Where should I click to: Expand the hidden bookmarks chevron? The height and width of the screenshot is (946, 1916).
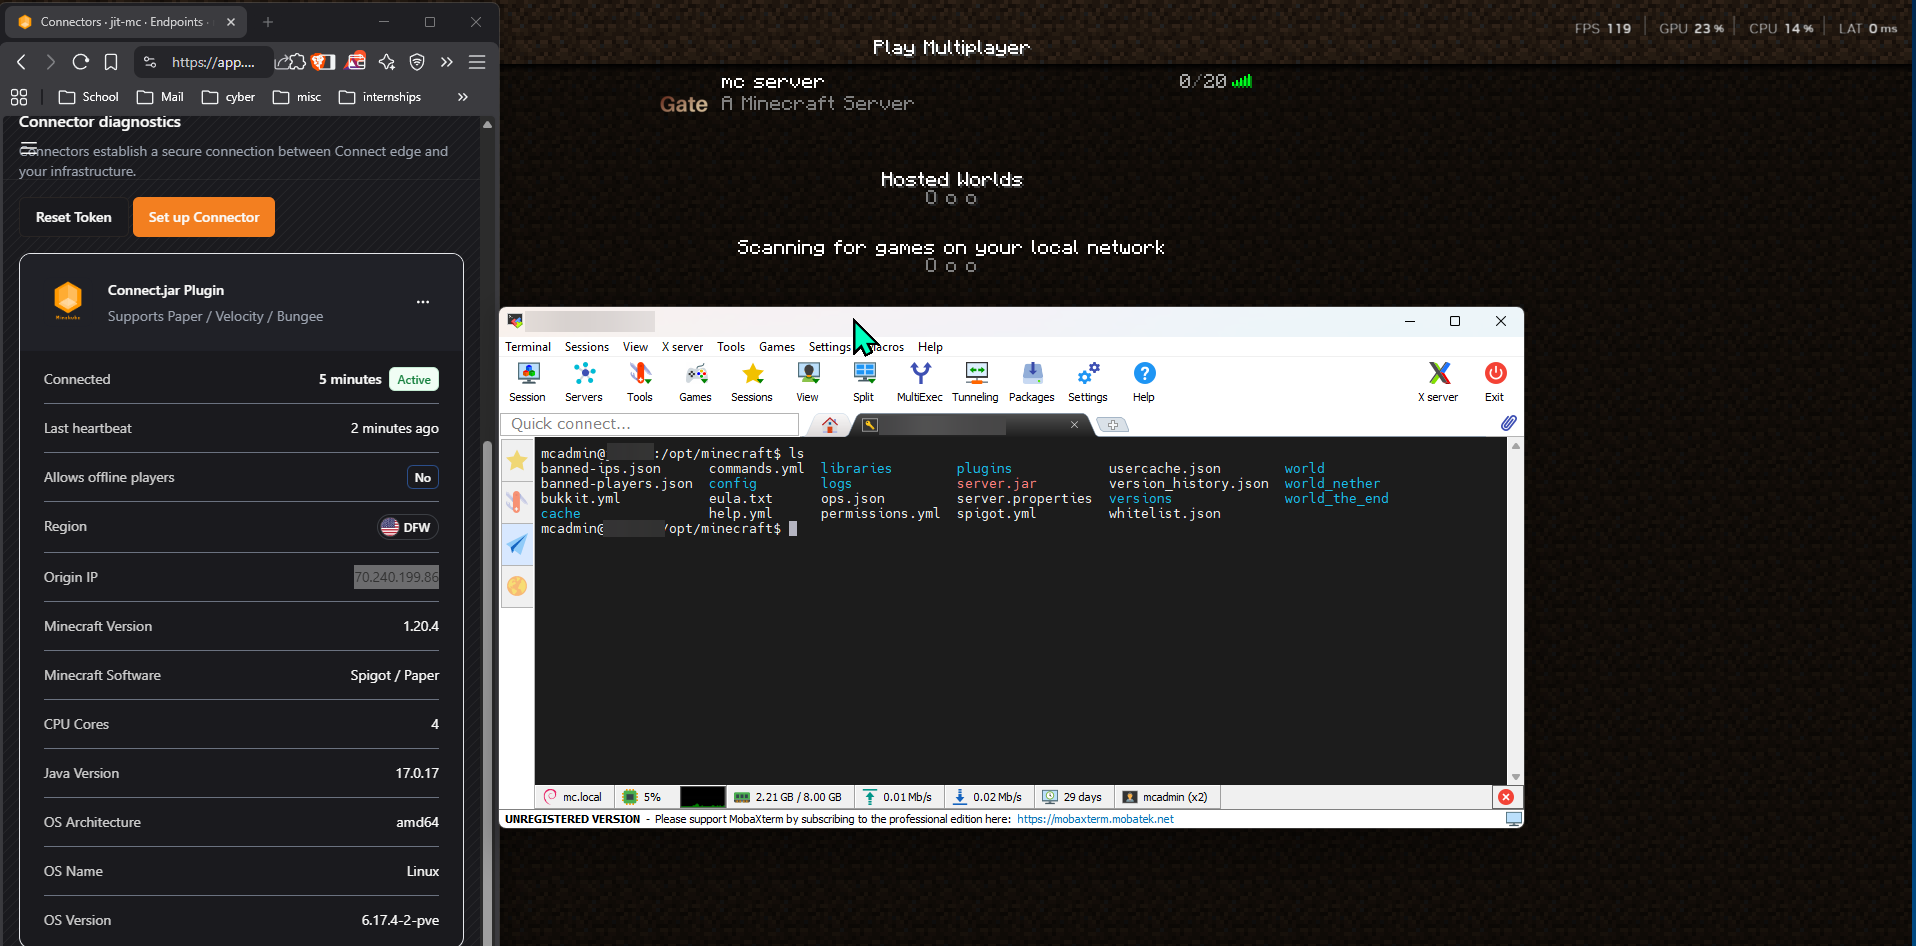tap(462, 97)
